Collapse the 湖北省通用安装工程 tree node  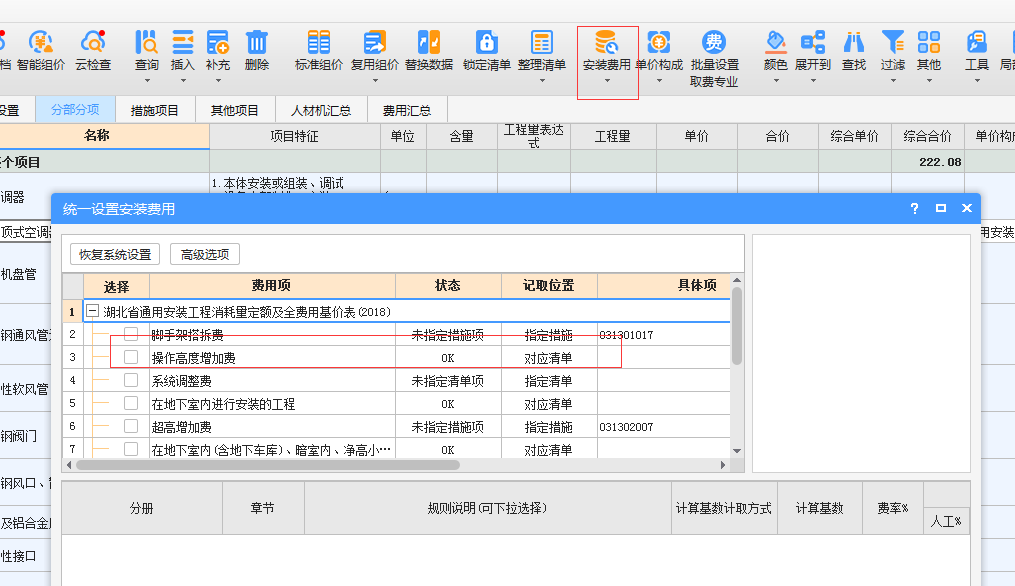(91, 310)
